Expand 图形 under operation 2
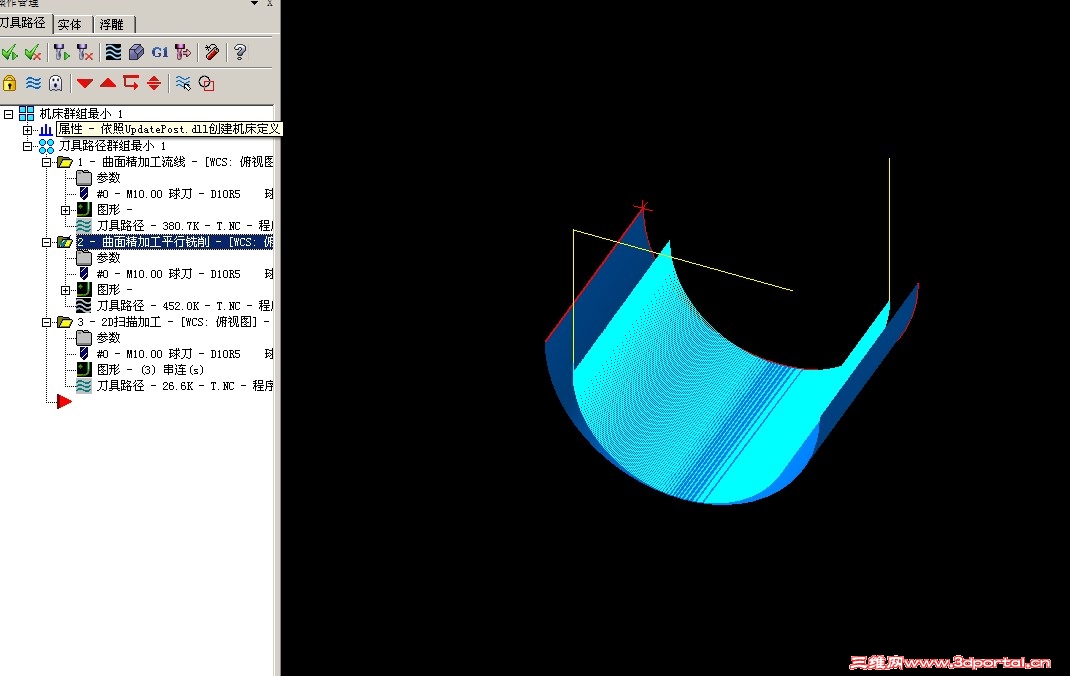Image resolution: width=1070 pixels, height=676 pixels. (x=66, y=290)
